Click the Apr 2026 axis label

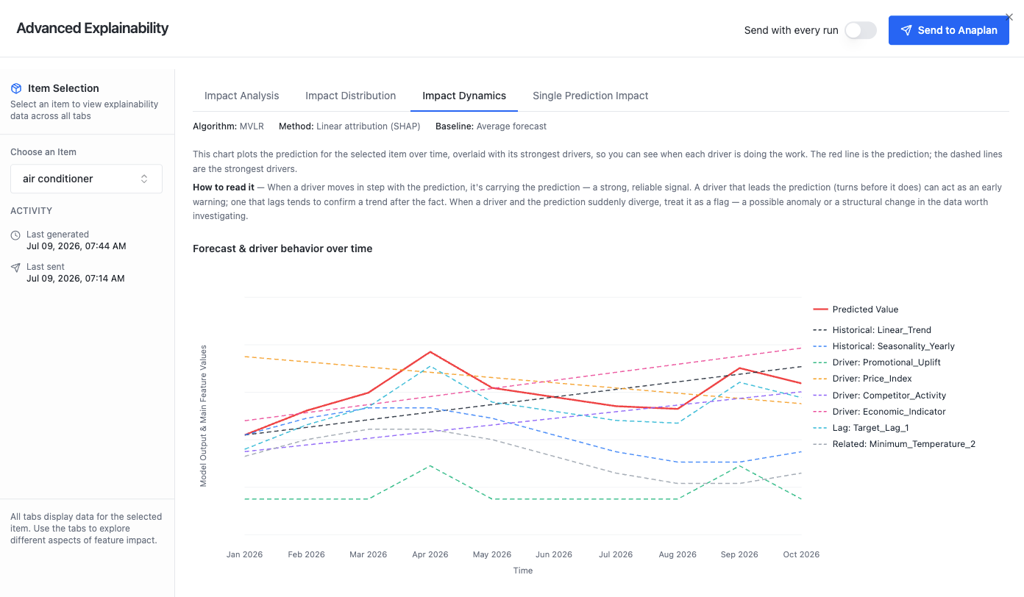pyautogui.click(x=430, y=555)
